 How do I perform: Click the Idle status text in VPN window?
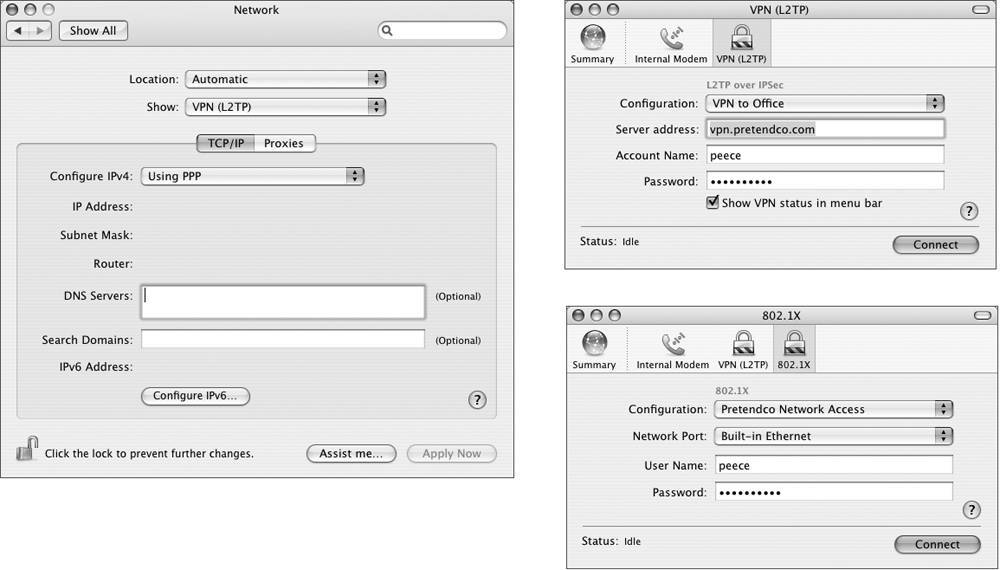click(631, 242)
